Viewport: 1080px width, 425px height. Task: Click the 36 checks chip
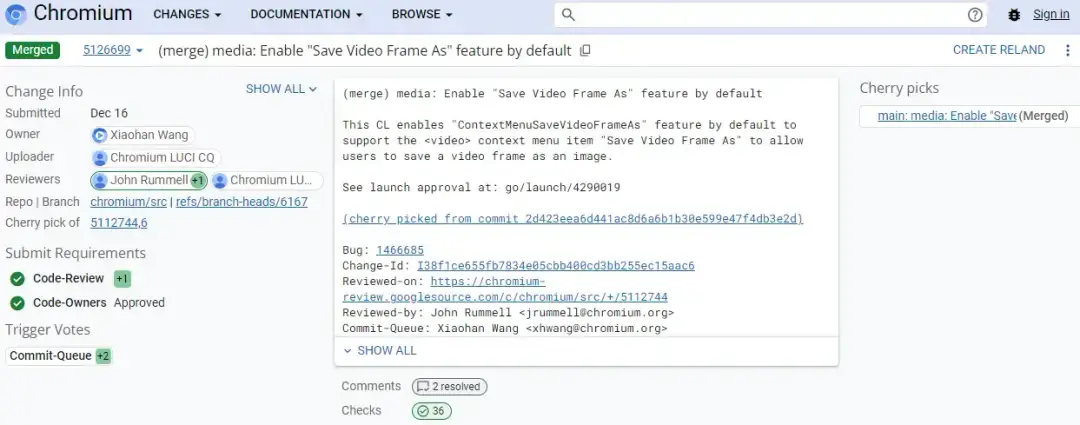click(432, 411)
